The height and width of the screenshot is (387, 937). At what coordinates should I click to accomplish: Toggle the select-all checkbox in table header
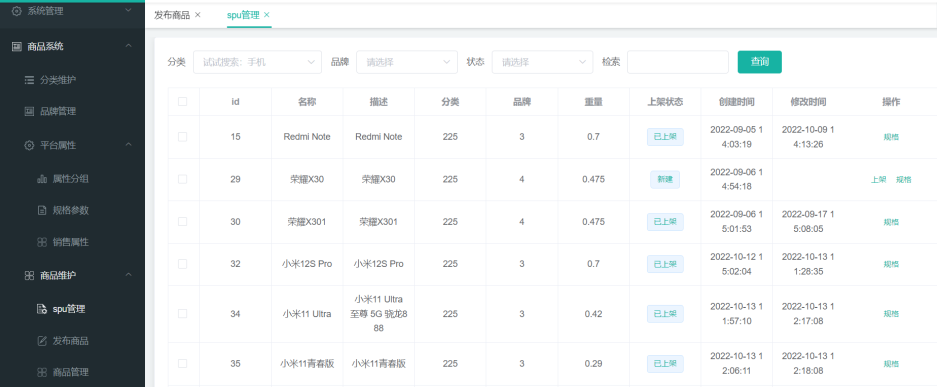(x=182, y=102)
